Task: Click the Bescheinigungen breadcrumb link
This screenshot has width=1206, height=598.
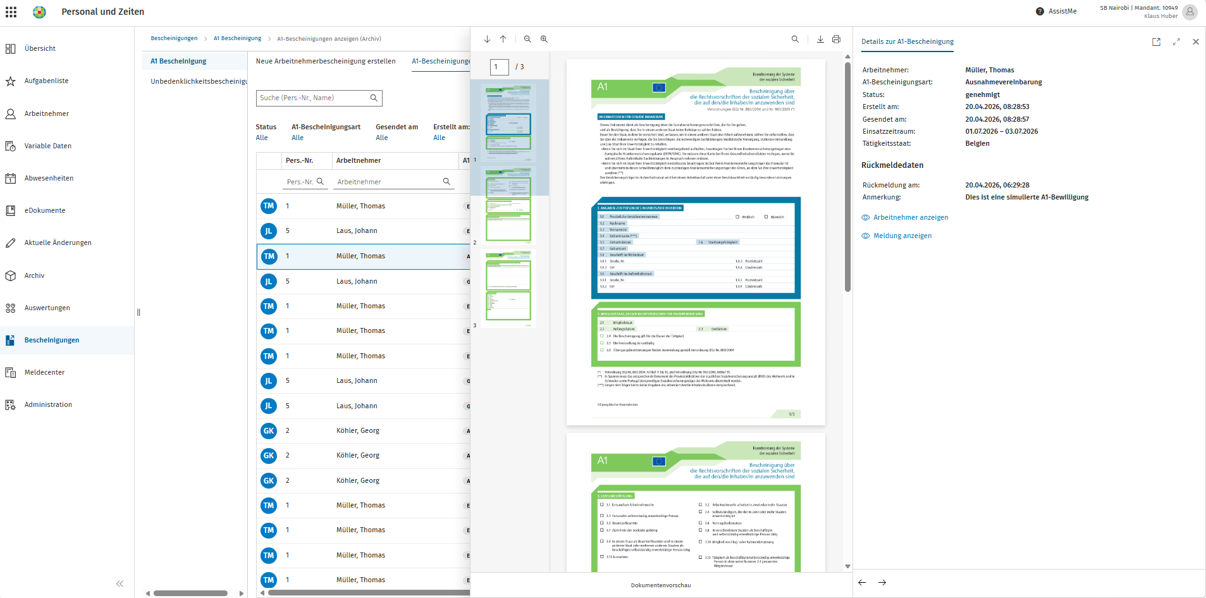Action: coord(174,38)
